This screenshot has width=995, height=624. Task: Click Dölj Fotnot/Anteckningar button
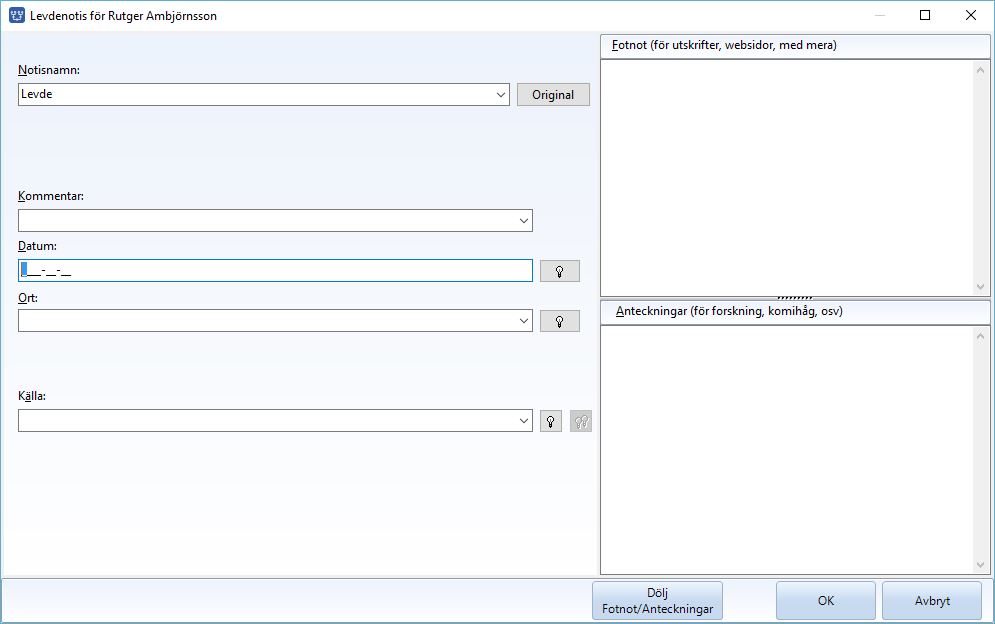657,601
